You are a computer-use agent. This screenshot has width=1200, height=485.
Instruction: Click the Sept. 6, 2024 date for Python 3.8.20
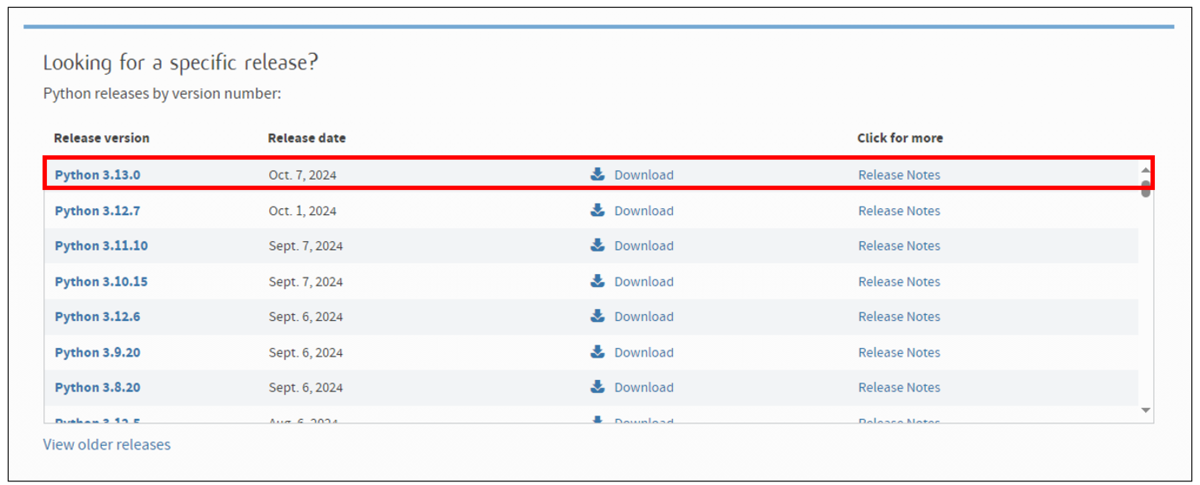[x=306, y=388]
